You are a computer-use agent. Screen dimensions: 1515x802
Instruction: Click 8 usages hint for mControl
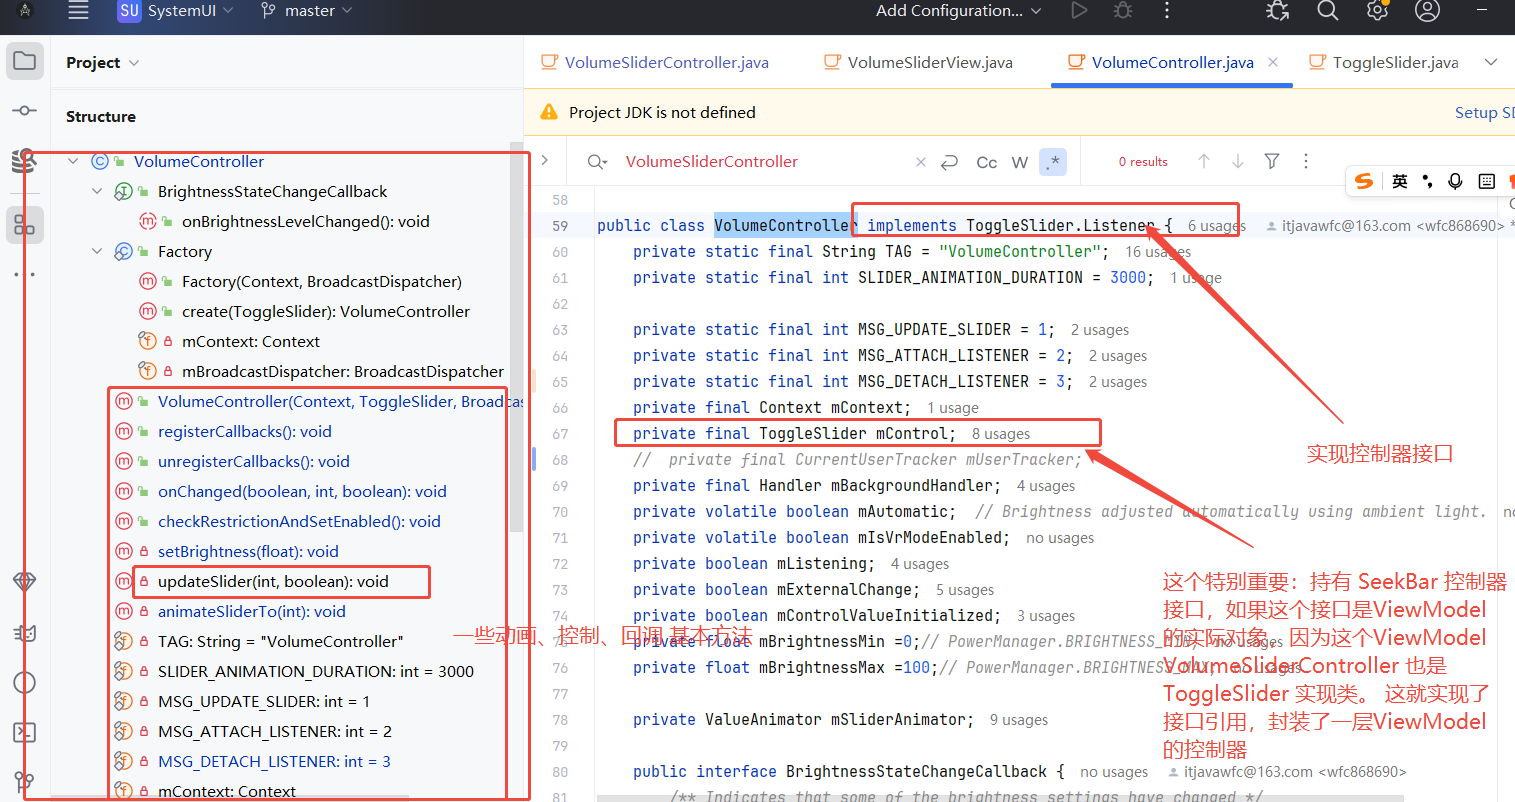pyautogui.click(x=1000, y=434)
